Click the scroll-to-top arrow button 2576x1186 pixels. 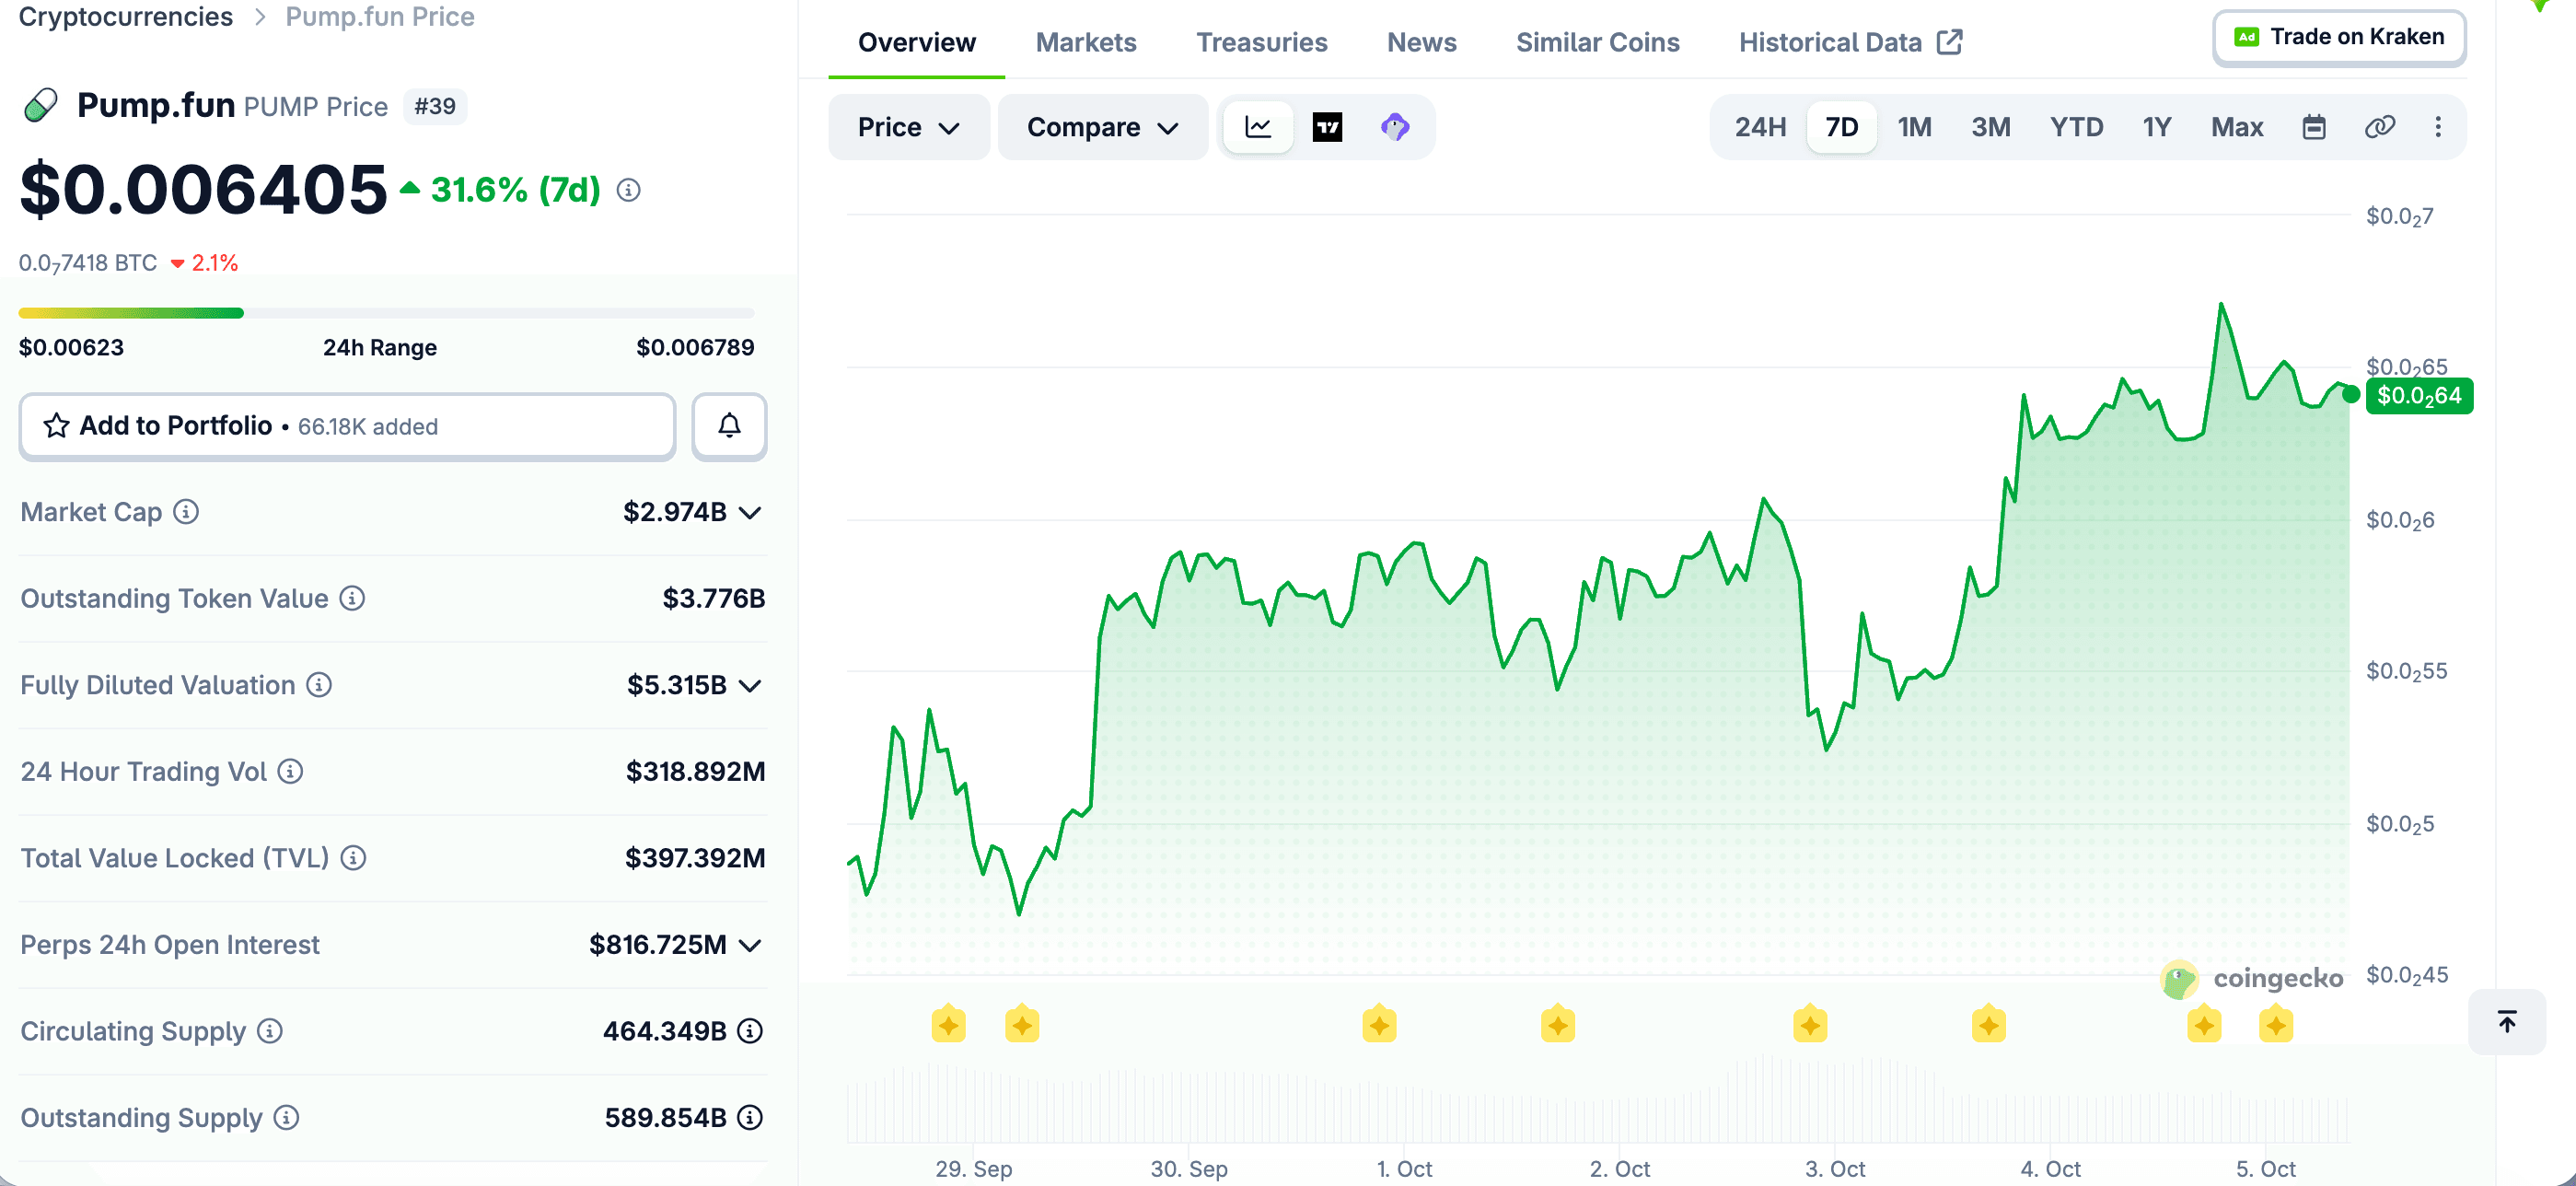(x=2507, y=1021)
